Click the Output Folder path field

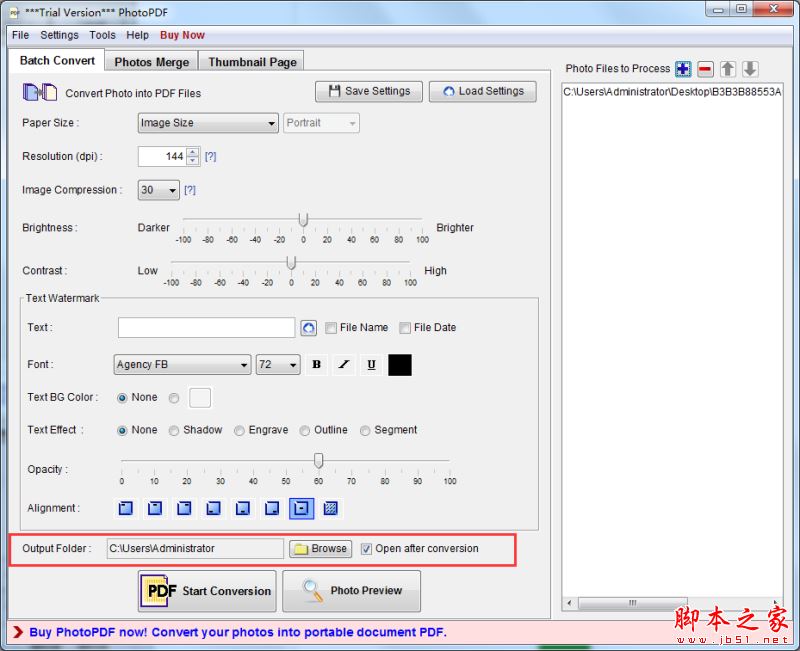195,548
